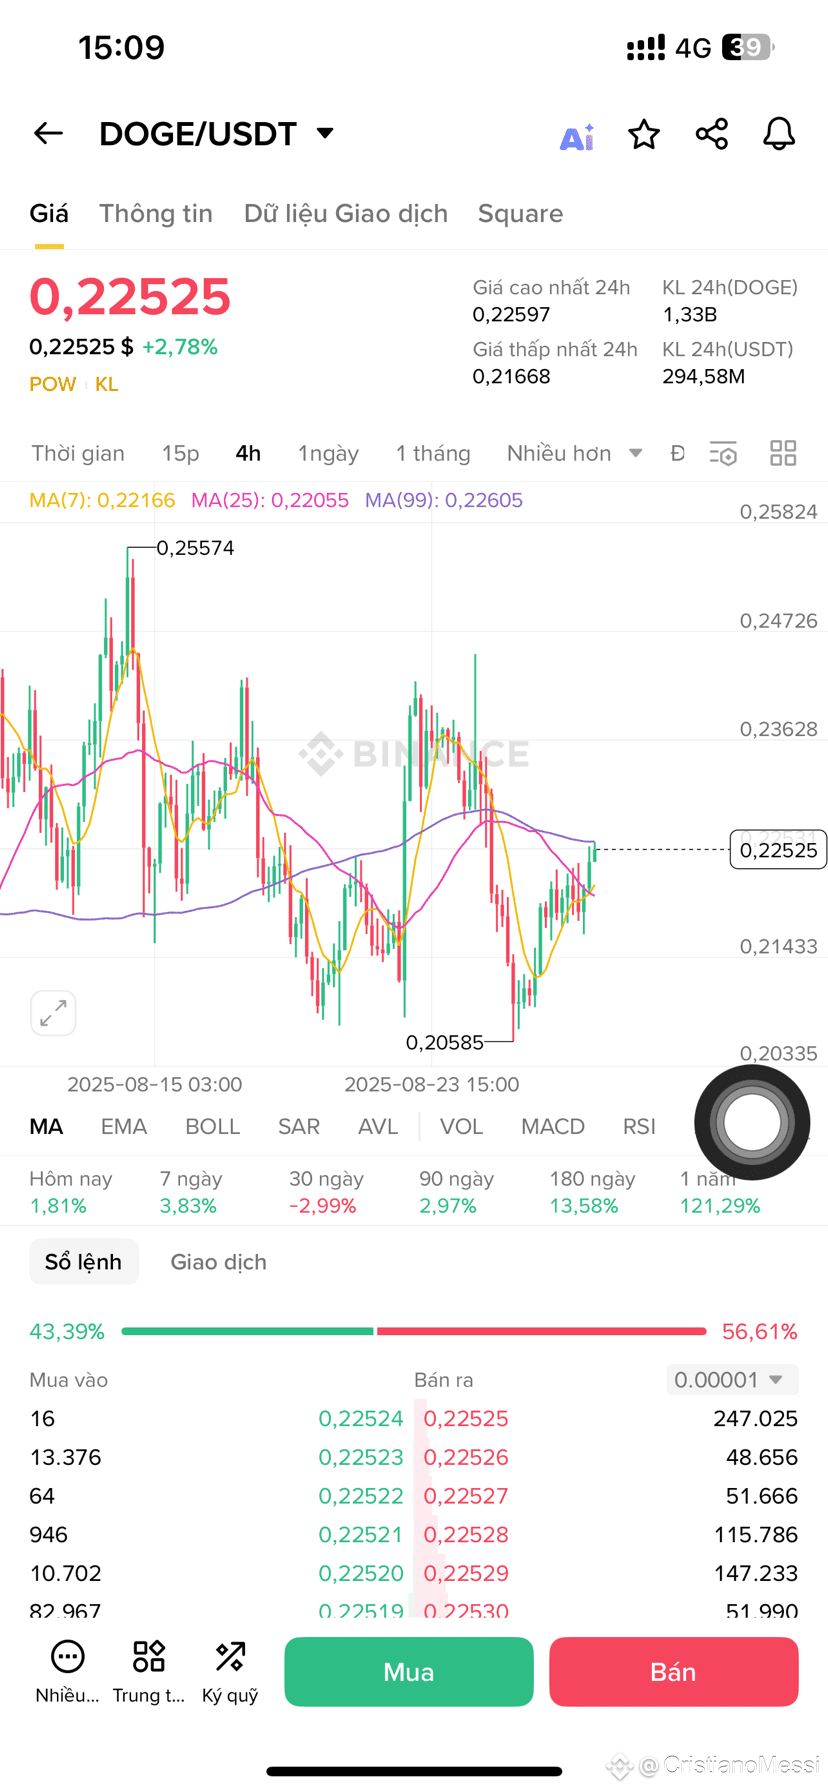The width and height of the screenshot is (828, 1792).
Task: Open the 0.00001 price precision dropdown
Action: 732,1380
